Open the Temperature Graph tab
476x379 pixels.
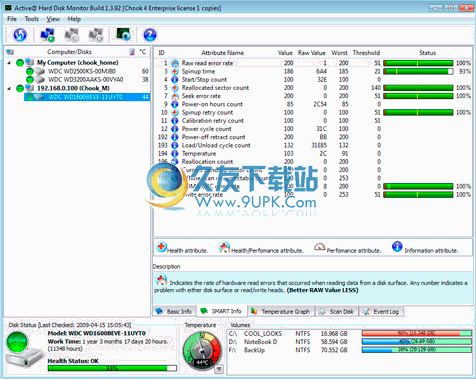(281, 311)
